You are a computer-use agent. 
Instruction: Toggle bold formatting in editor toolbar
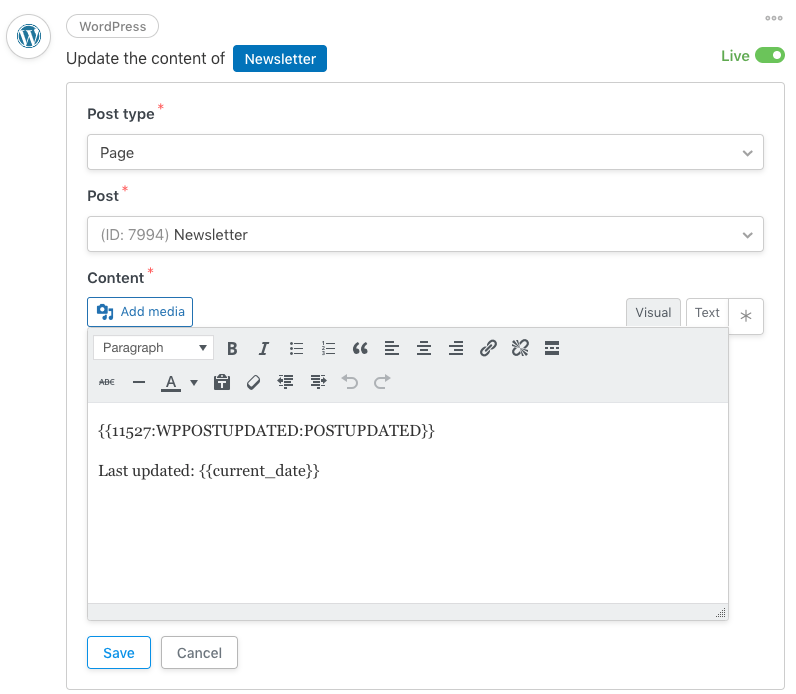point(232,348)
